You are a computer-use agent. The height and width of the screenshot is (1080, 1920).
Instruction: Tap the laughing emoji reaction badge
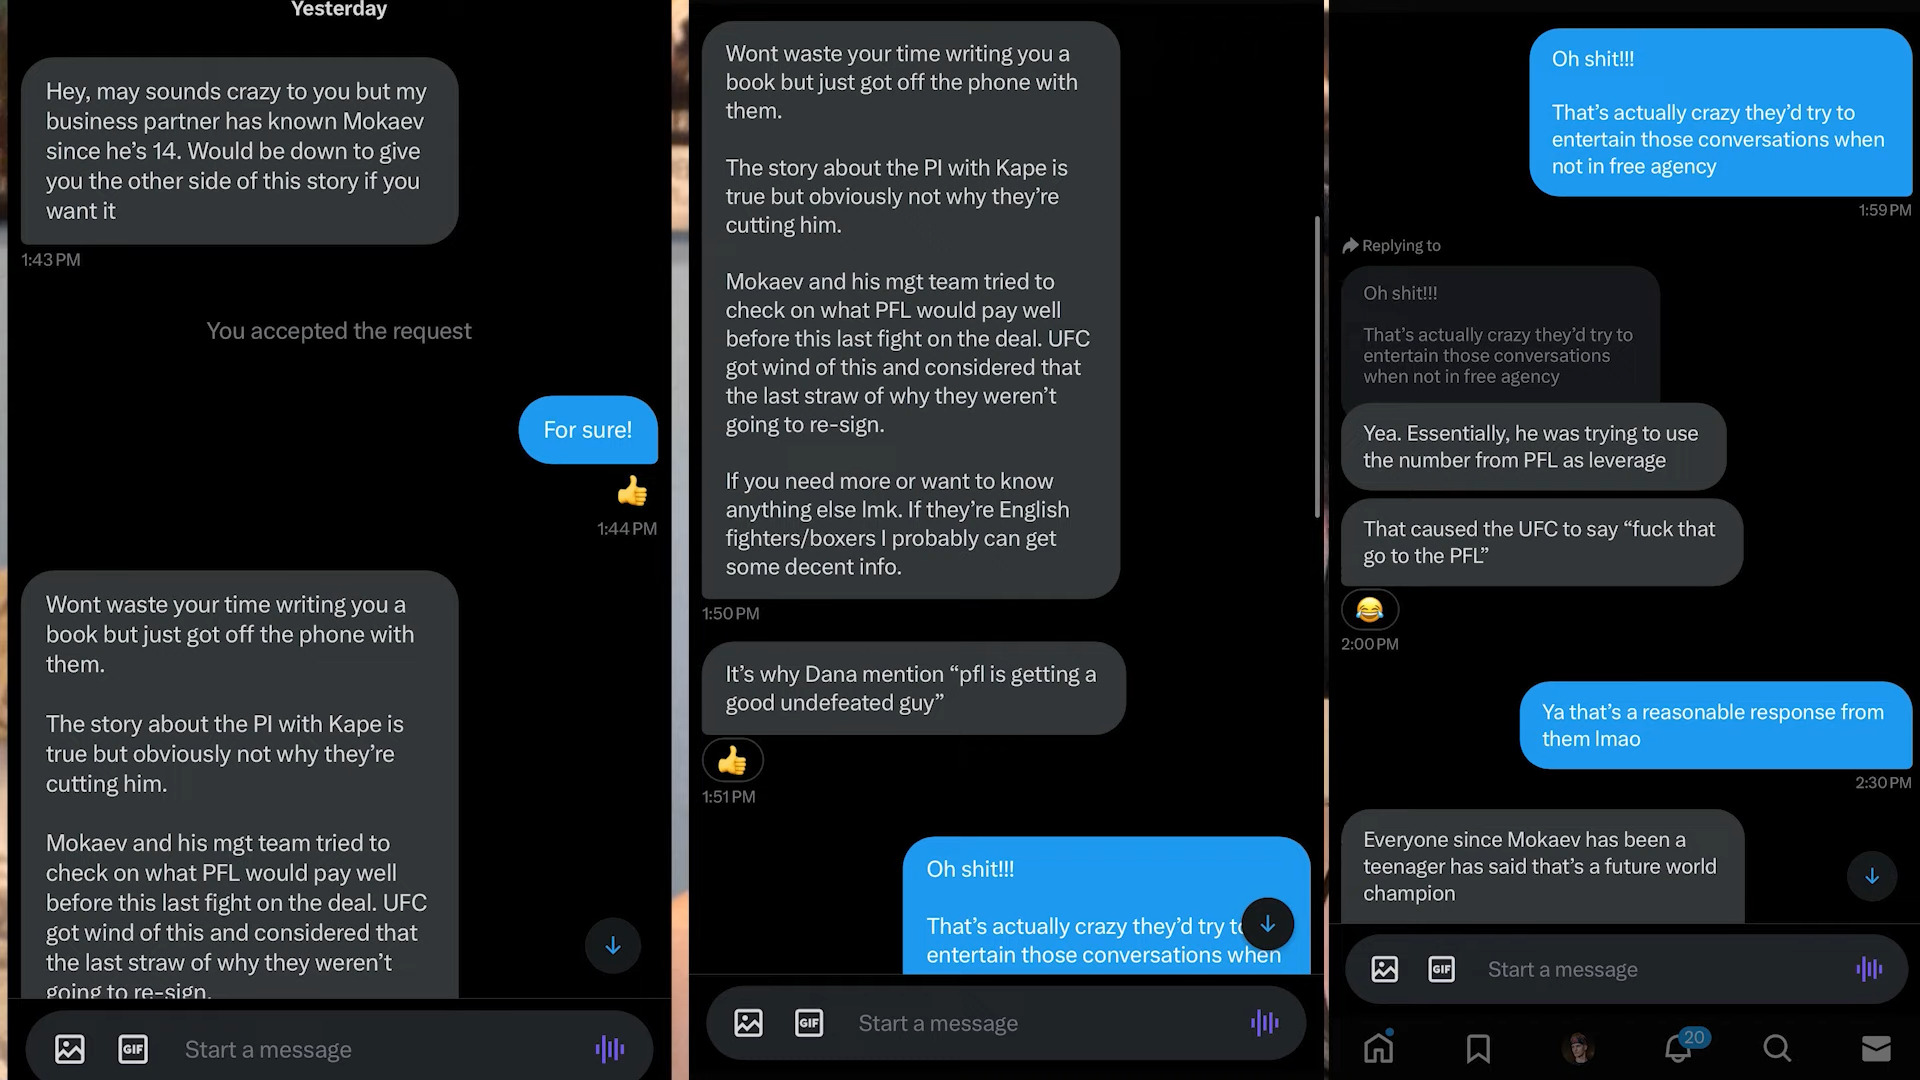[1370, 610]
